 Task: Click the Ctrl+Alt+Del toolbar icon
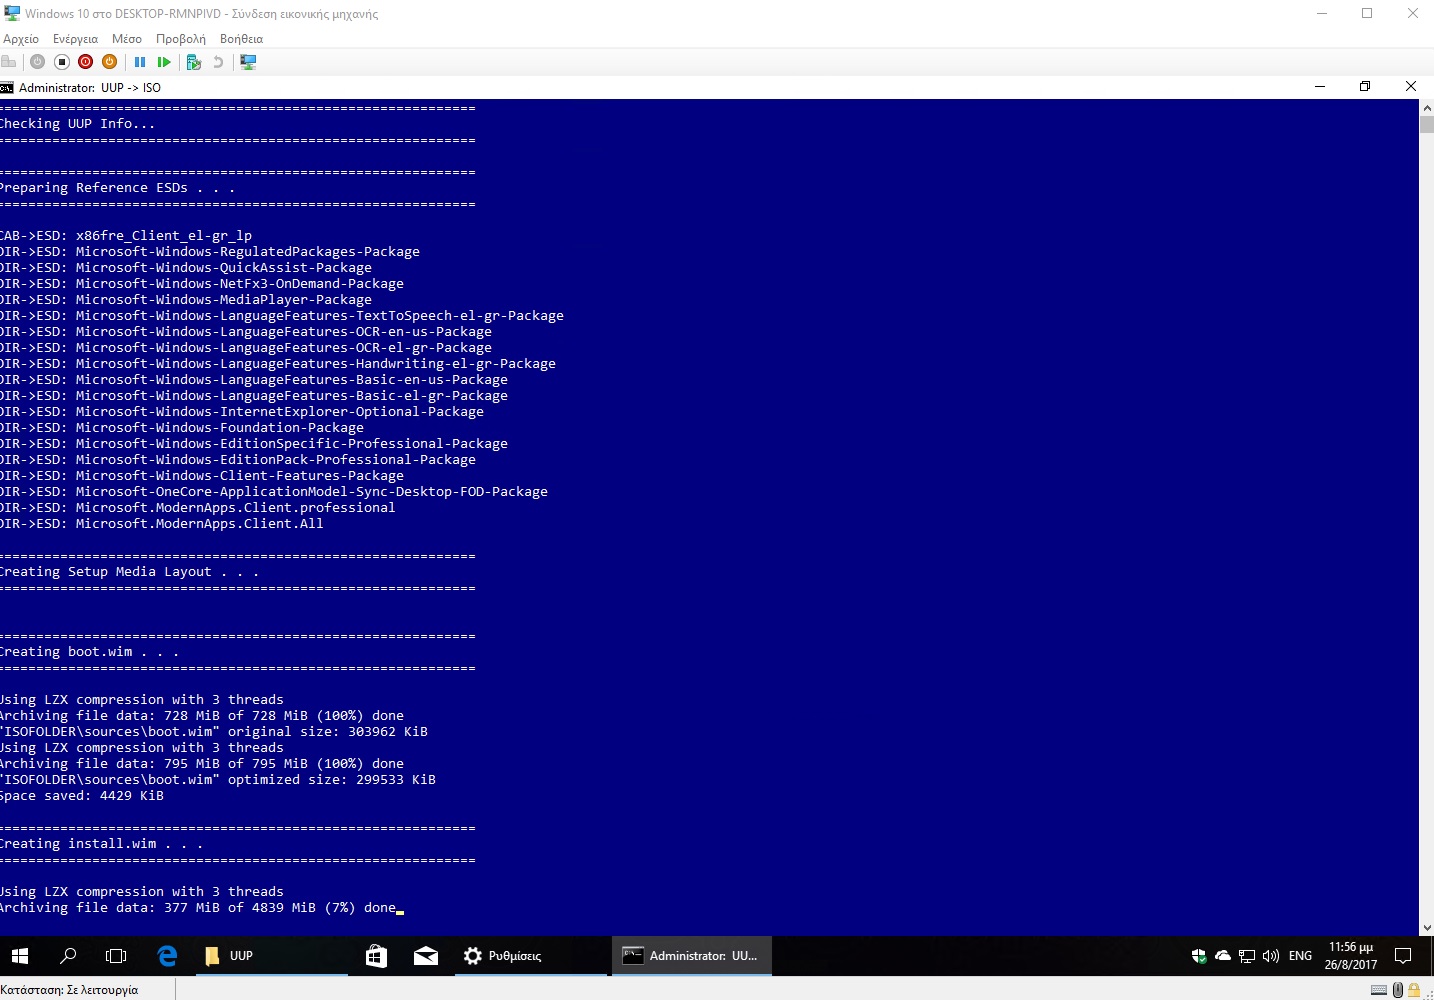[x=9, y=62]
